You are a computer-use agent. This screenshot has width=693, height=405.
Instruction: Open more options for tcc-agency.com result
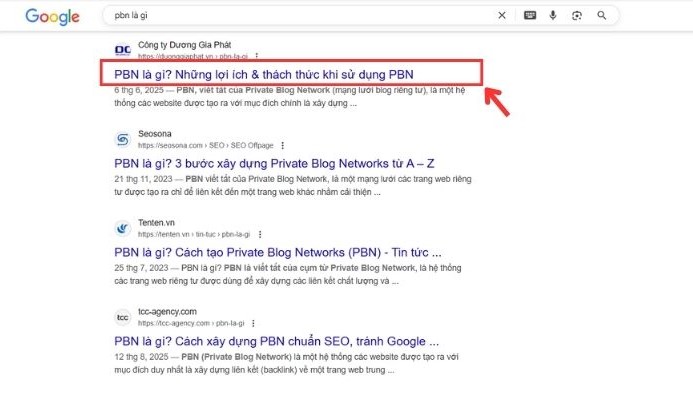253,323
